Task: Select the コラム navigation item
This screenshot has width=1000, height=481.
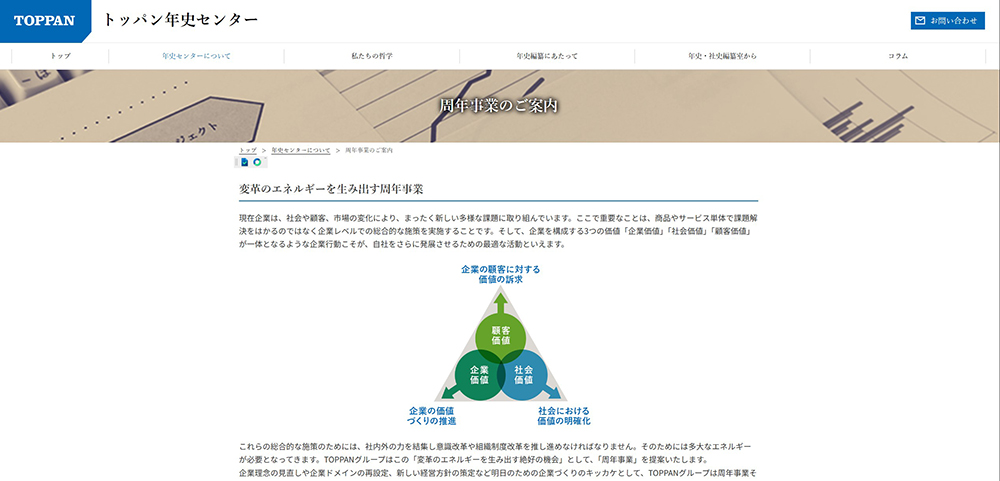Action: [898, 56]
